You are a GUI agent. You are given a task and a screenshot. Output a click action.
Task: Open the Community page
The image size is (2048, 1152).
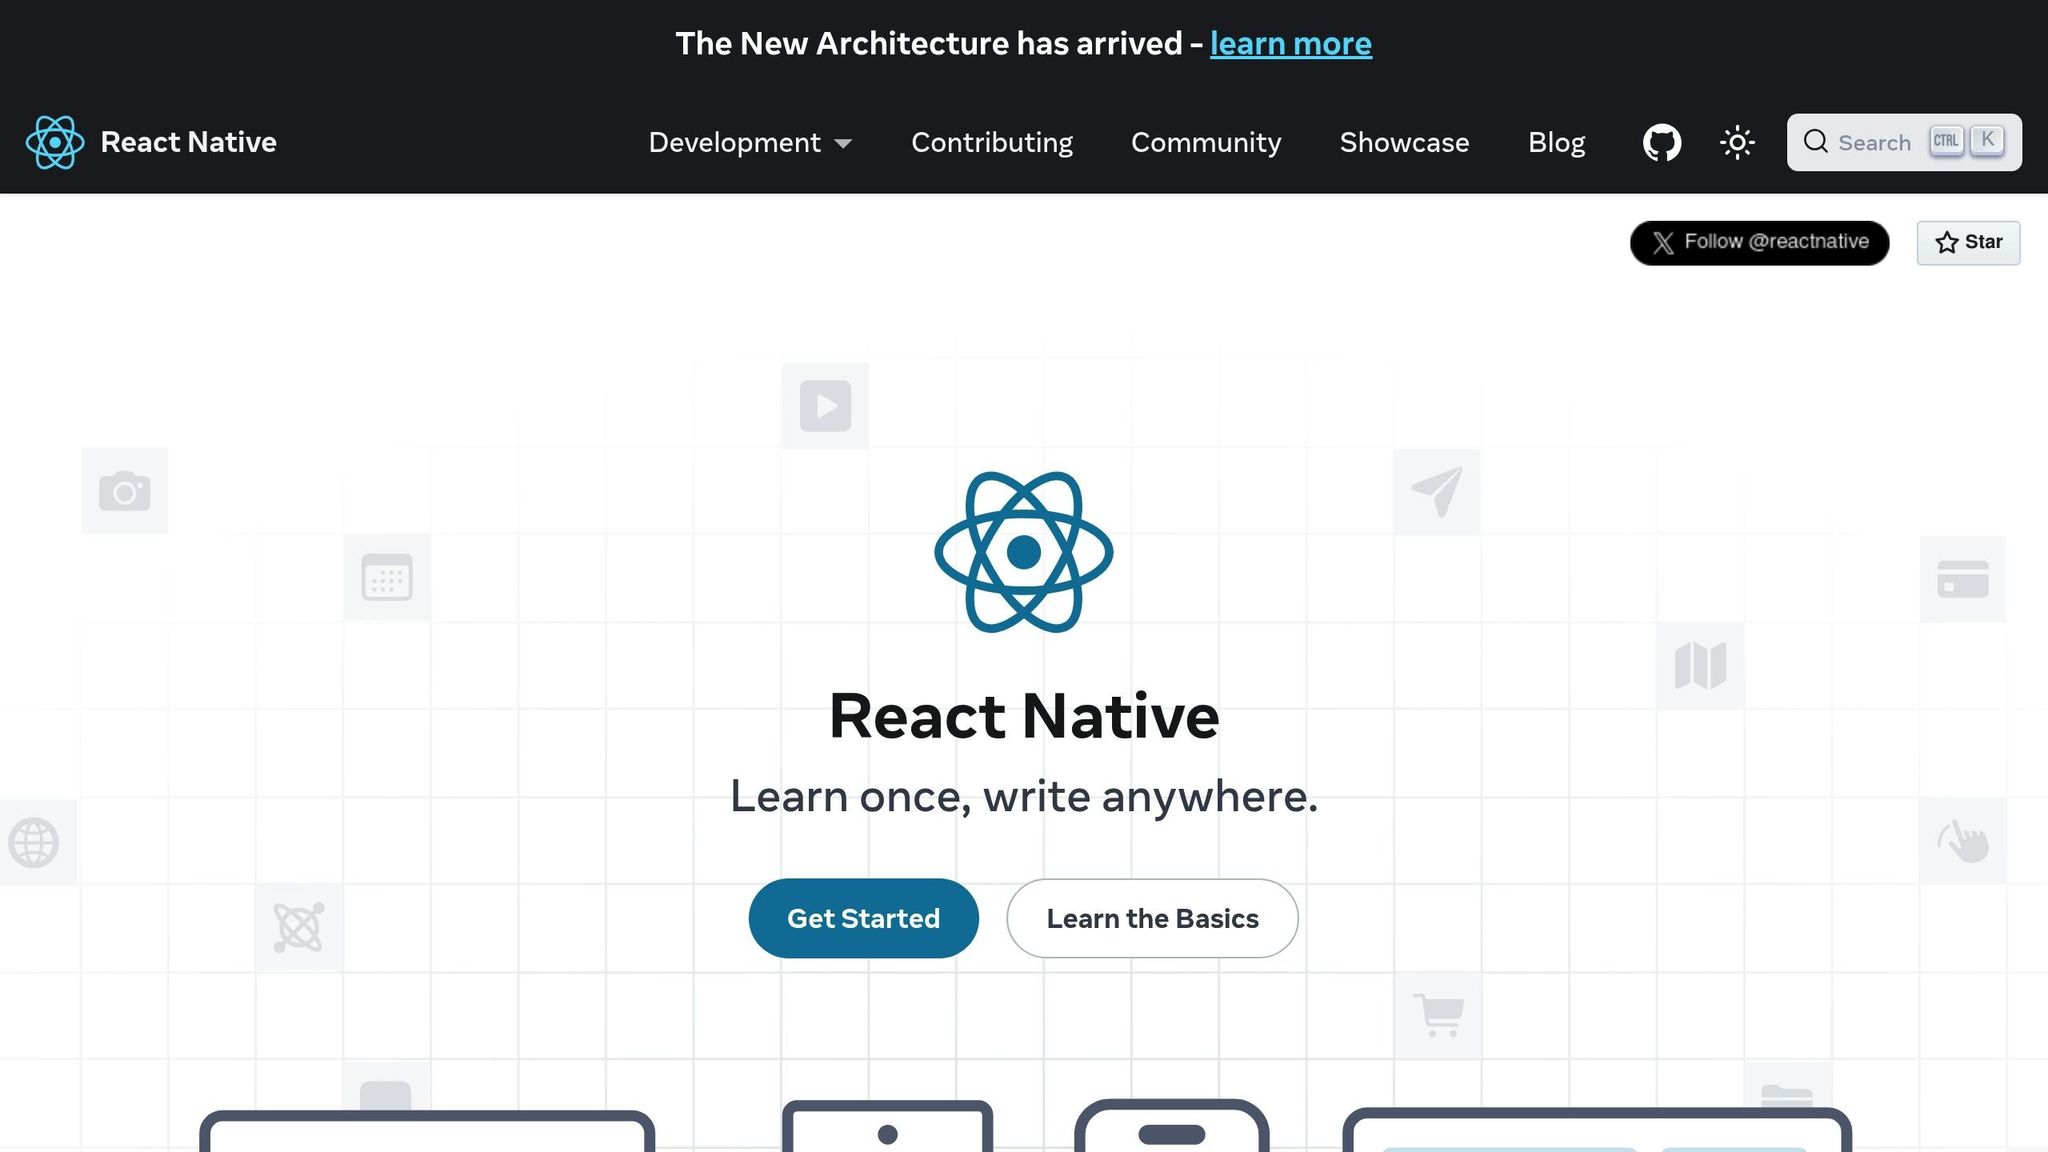(x=1205, y=142)
